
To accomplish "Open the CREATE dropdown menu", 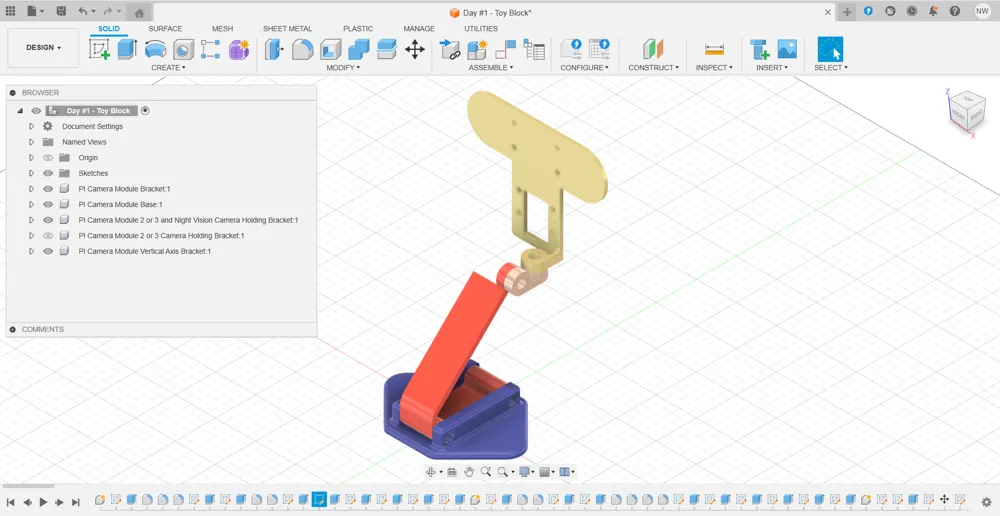I will pos(168,68).
